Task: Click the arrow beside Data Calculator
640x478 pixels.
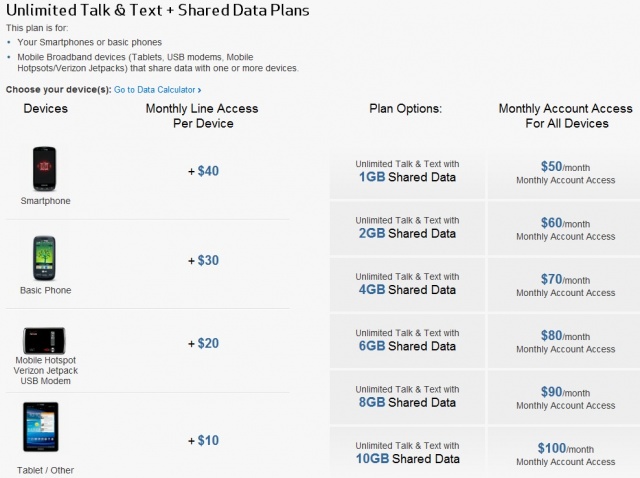Action: point(199,90)
